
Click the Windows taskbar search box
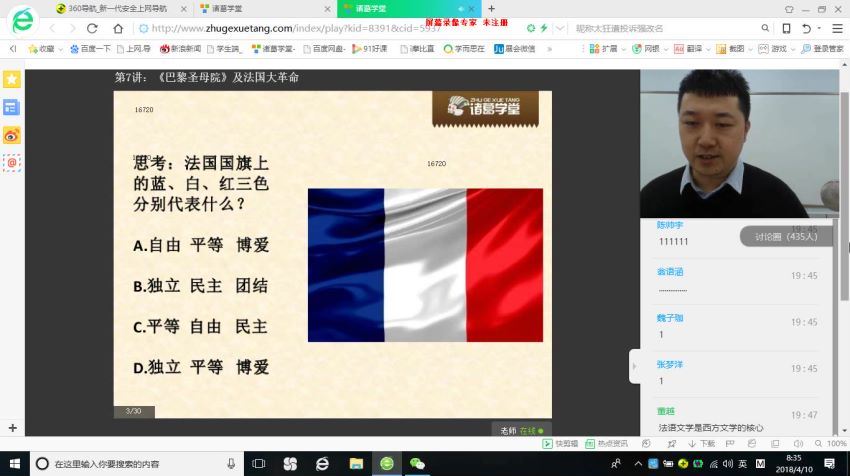136,464
